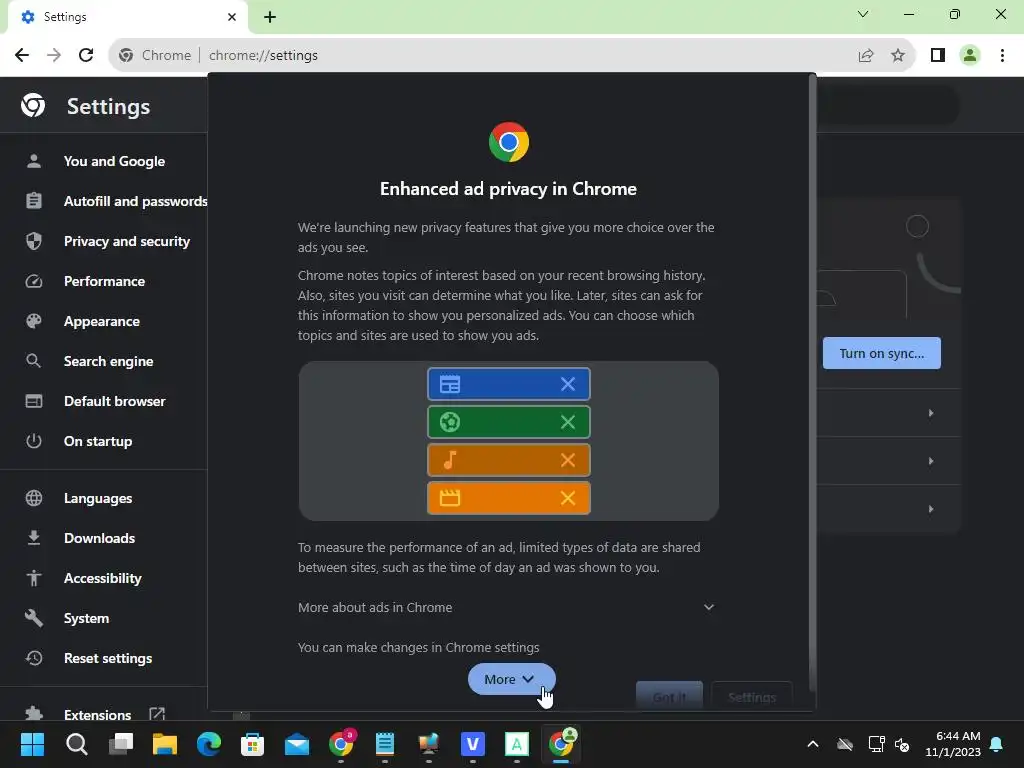Click the share page icon in address bar
The height and width of the screenshot is (768, 1024).
[866, 56]
